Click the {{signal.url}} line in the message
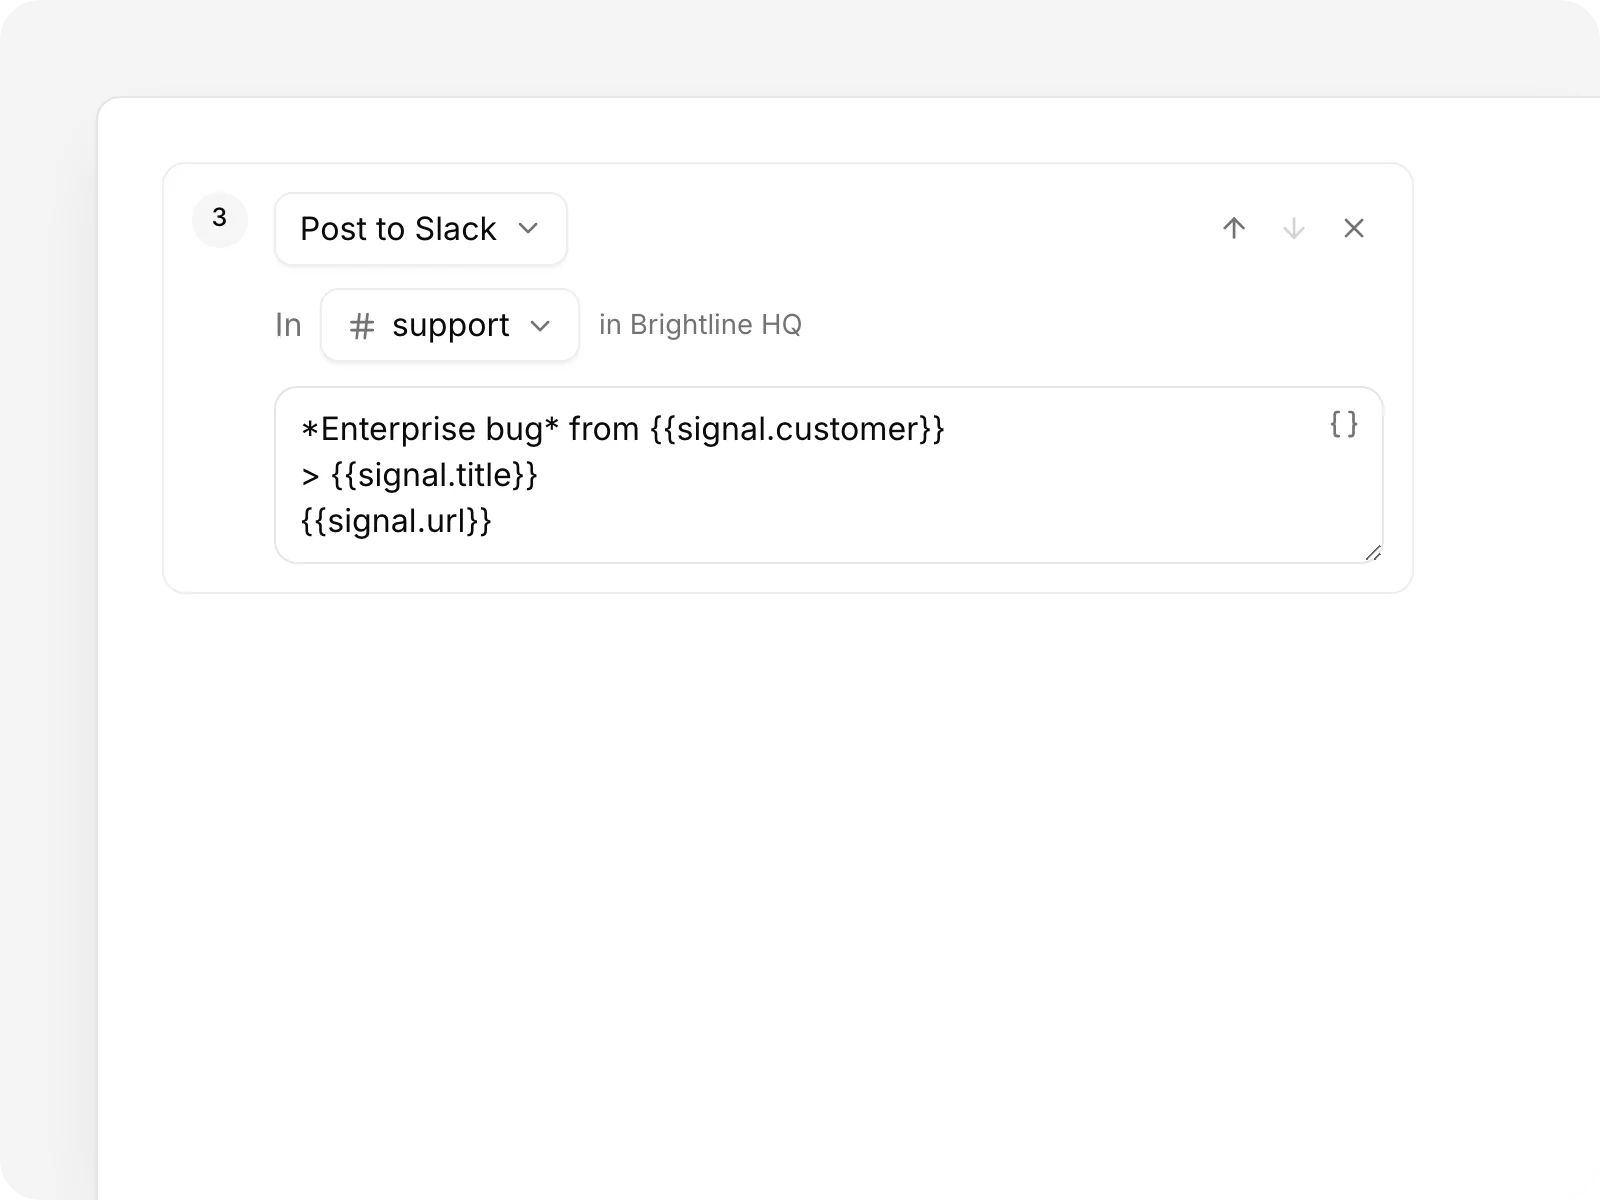 click(397, 521)
